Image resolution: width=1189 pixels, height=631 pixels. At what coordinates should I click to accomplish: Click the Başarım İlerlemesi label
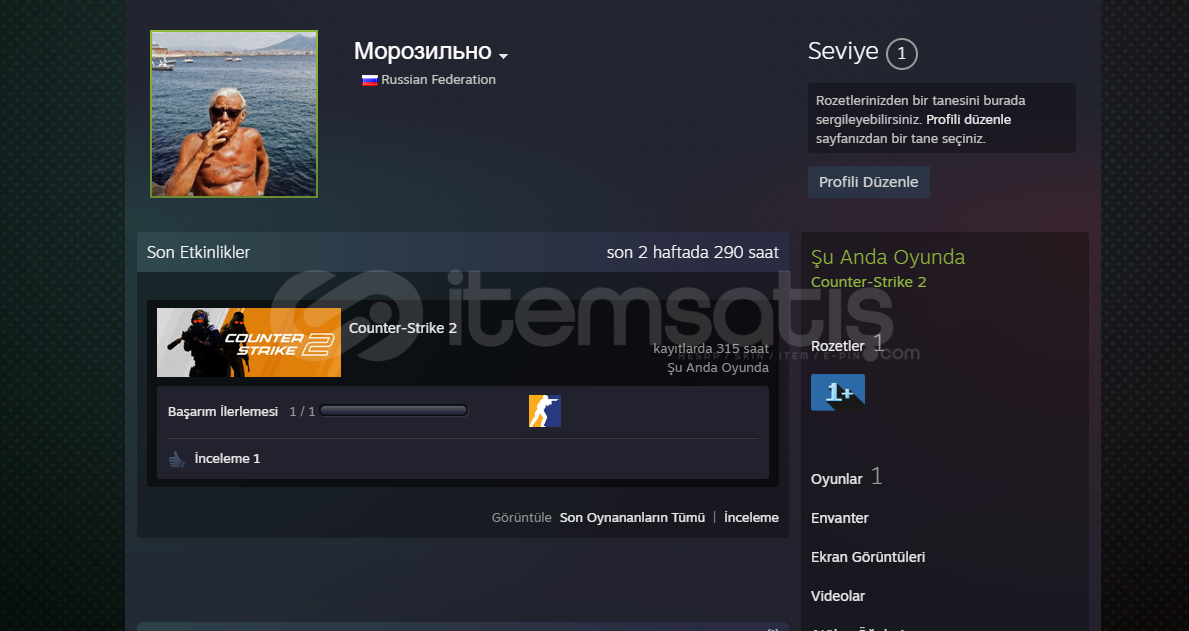tap(223, 411)
